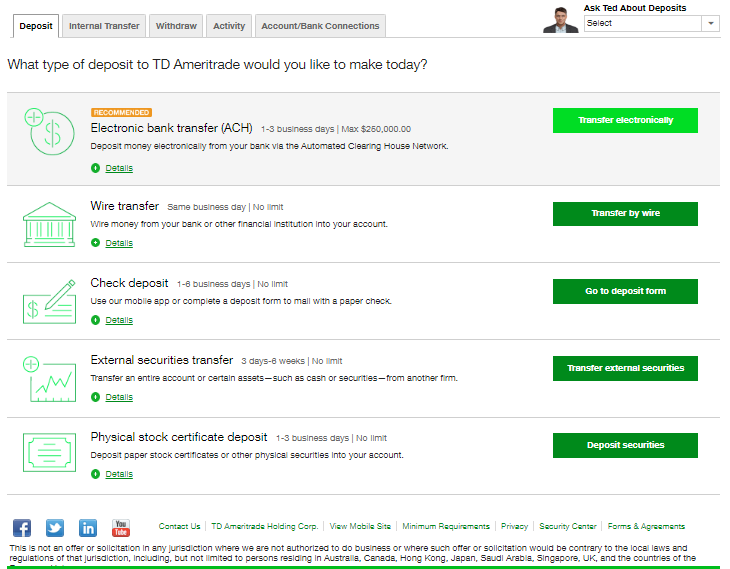Expand Details under Check deposit
The image size is (730, 569).
(x=118, y=320)
